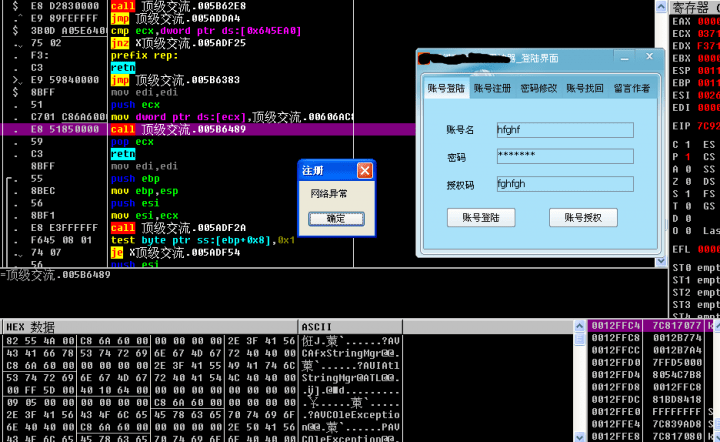Viewport: 720px width, 442px height.
Task: Select the ECX register row
Action: click(695, 34)
